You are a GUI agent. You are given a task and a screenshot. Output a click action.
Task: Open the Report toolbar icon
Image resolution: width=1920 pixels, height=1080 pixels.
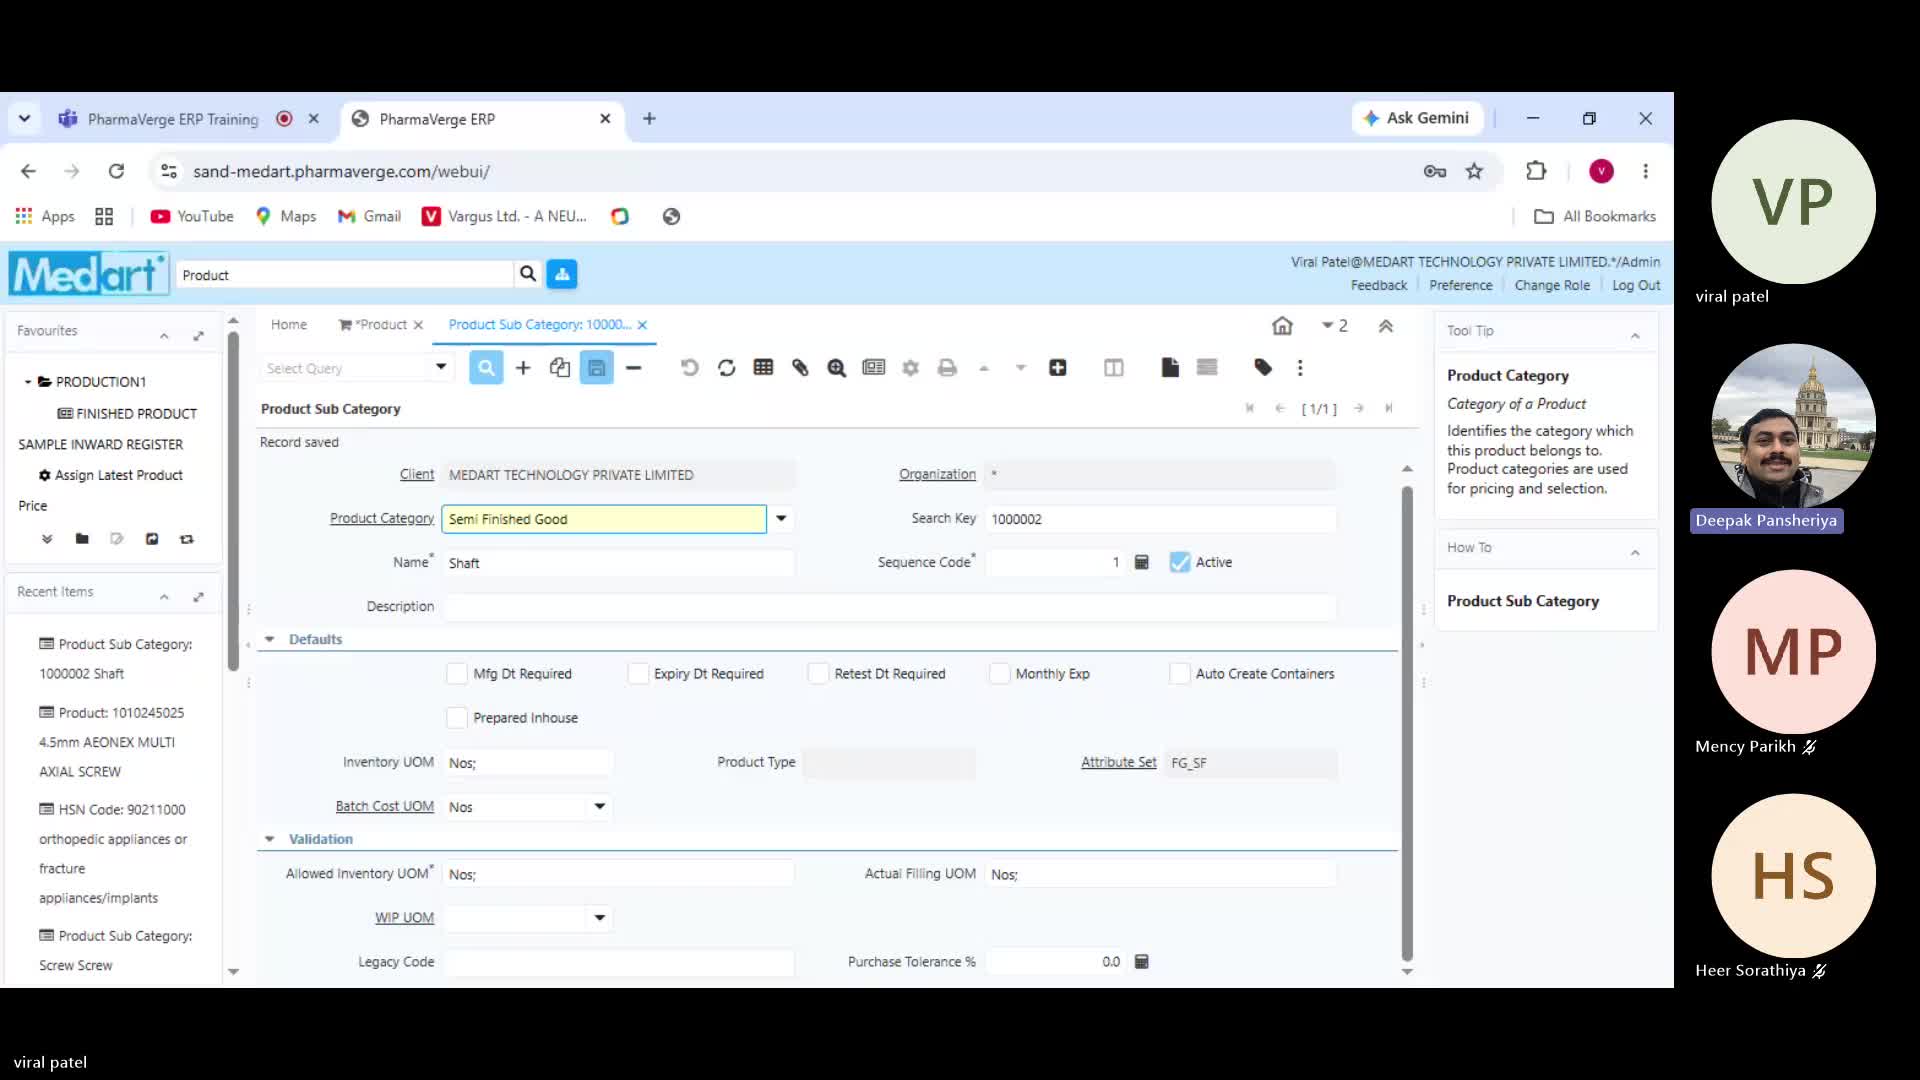pos(874,368)
